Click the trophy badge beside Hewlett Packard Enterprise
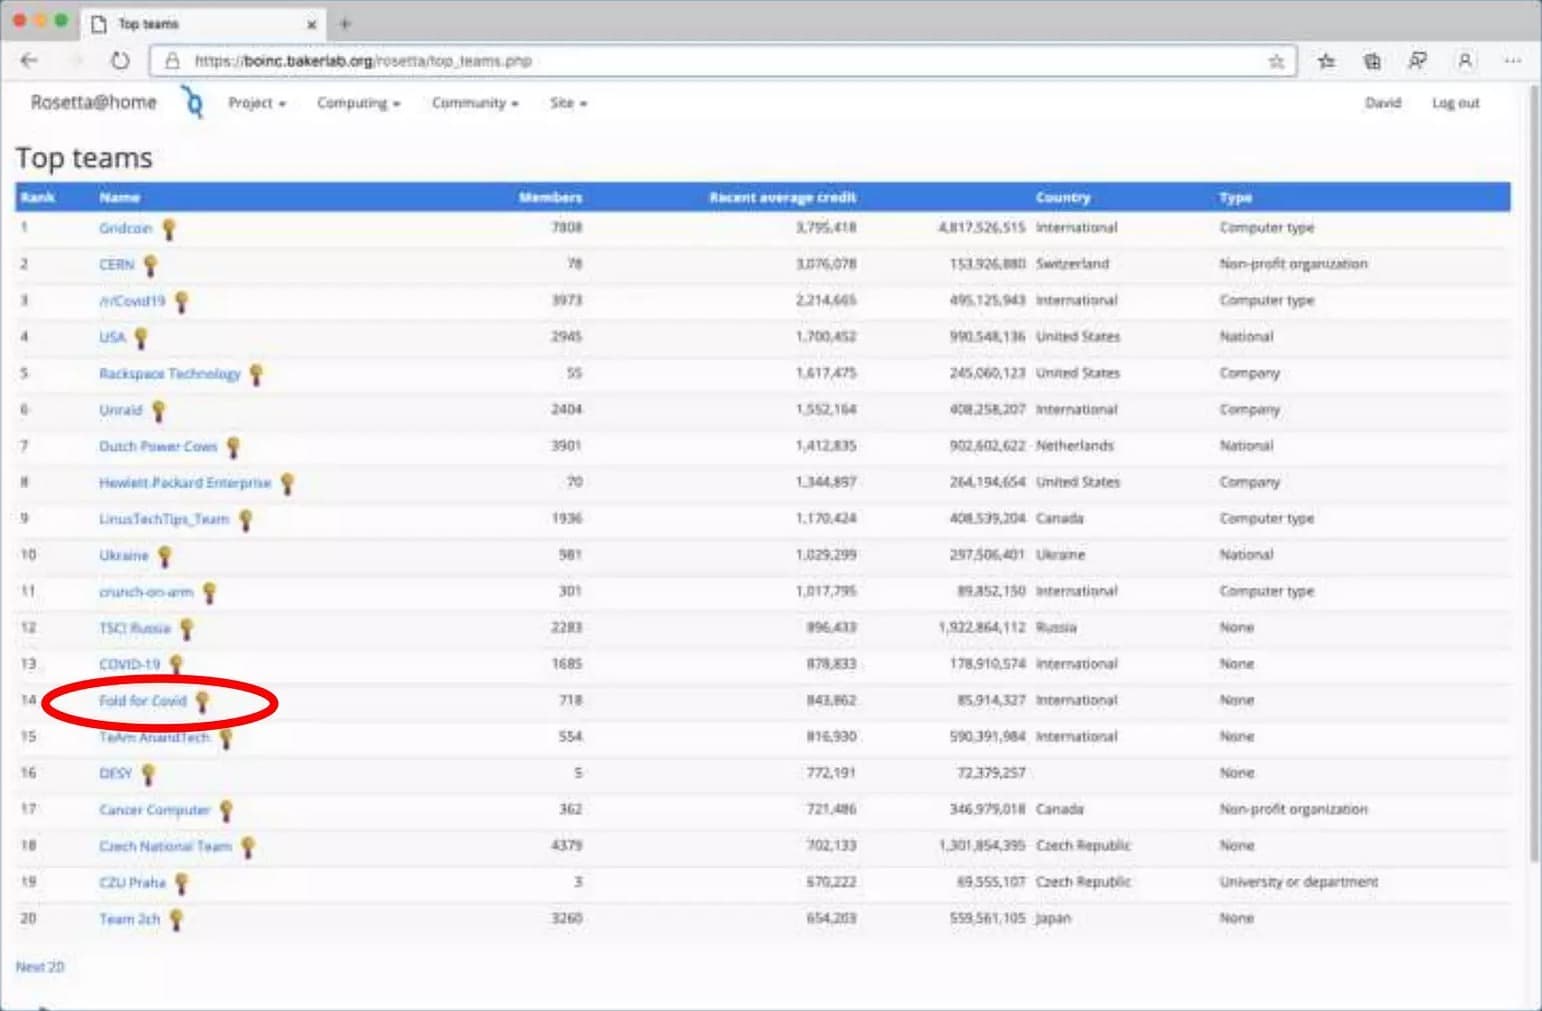This screenshot has height=1011, width=1542. coord(287,483)
